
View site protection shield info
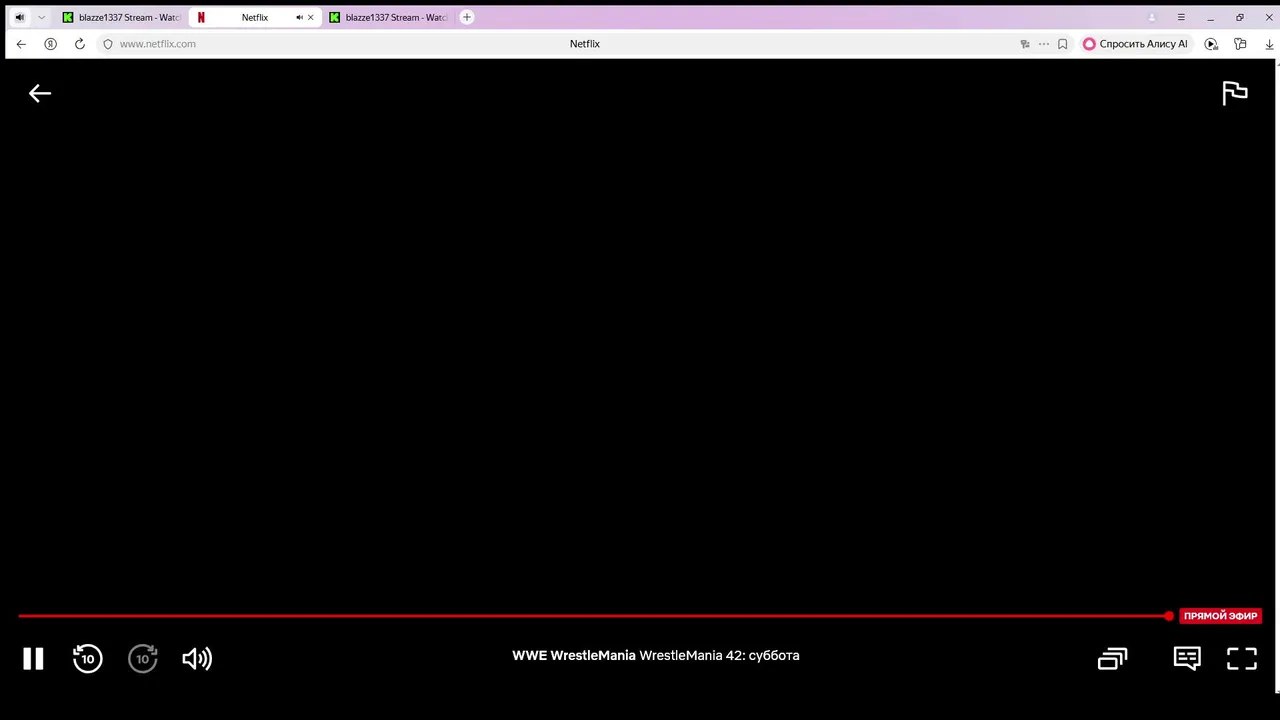coord(108,44)
